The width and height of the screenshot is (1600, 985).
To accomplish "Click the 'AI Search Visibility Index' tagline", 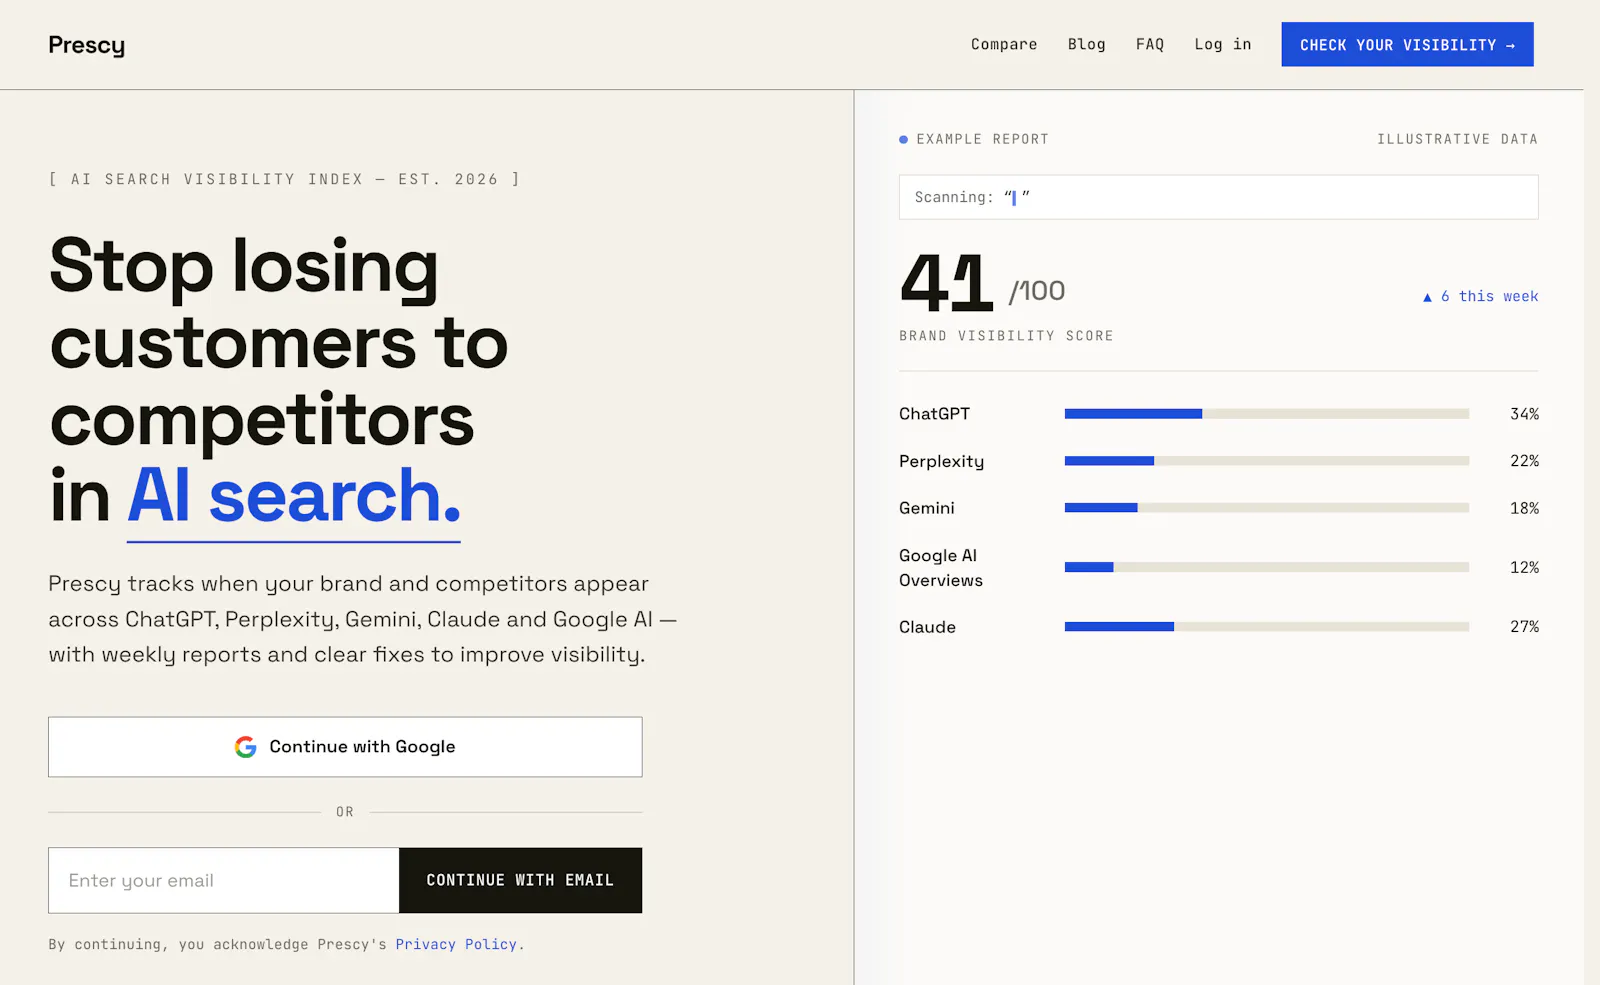I will pos(285,179).
